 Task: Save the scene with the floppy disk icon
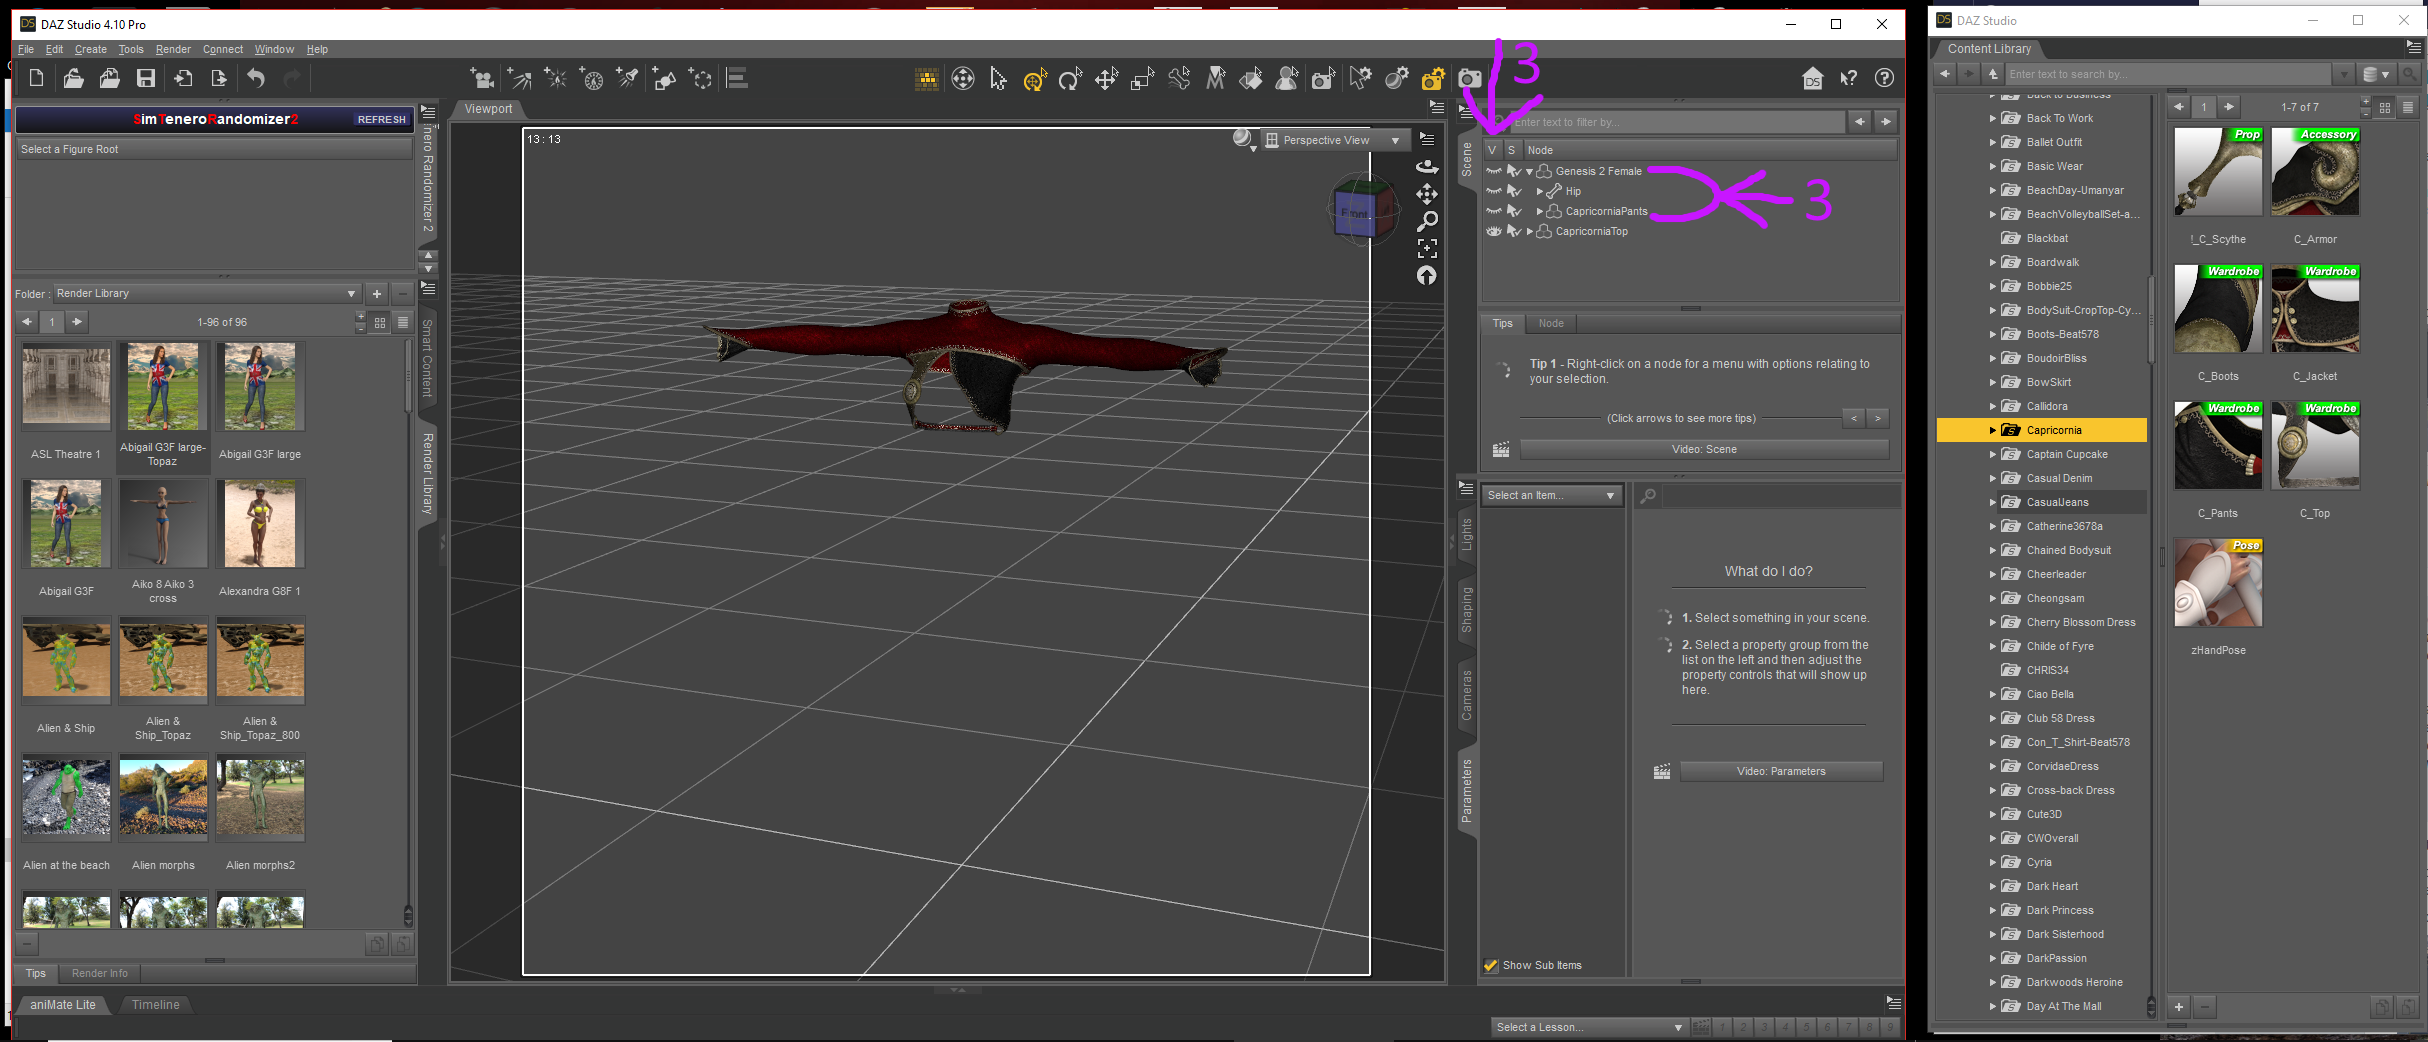pyautogui.click(x=146, y=78)
